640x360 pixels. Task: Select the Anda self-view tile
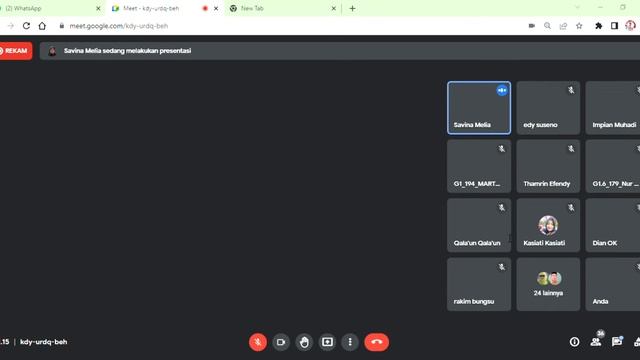613,284
